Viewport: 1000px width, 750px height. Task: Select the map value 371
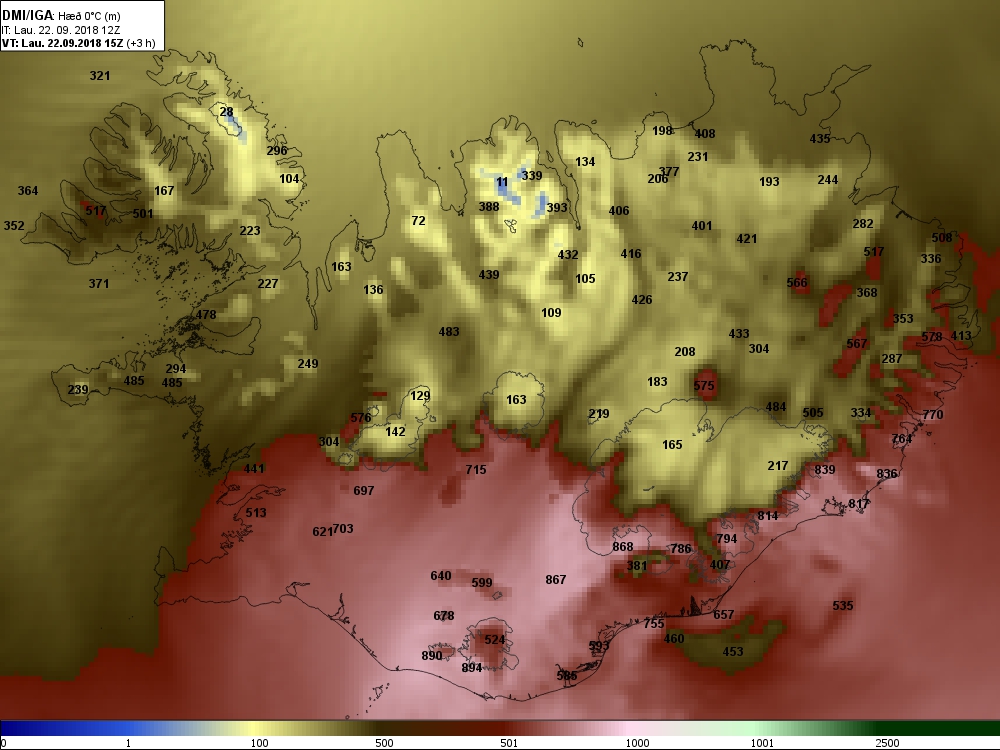(x=99, y=284)
